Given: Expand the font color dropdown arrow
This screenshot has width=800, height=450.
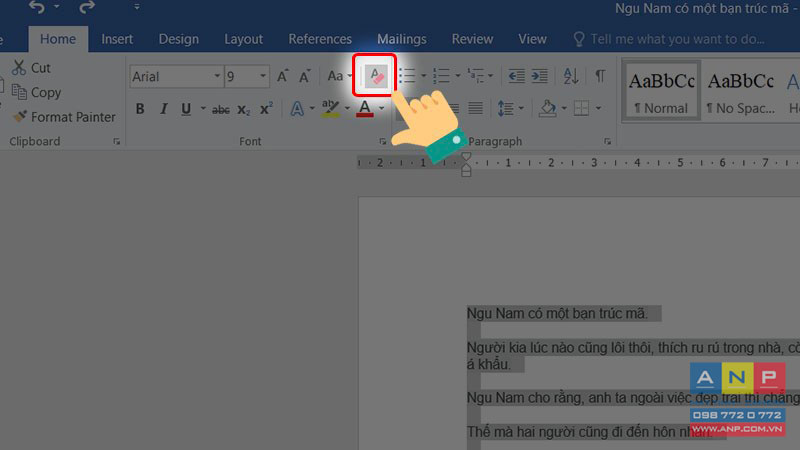Looking at the screenshot, I should click(x=382, y=108).
